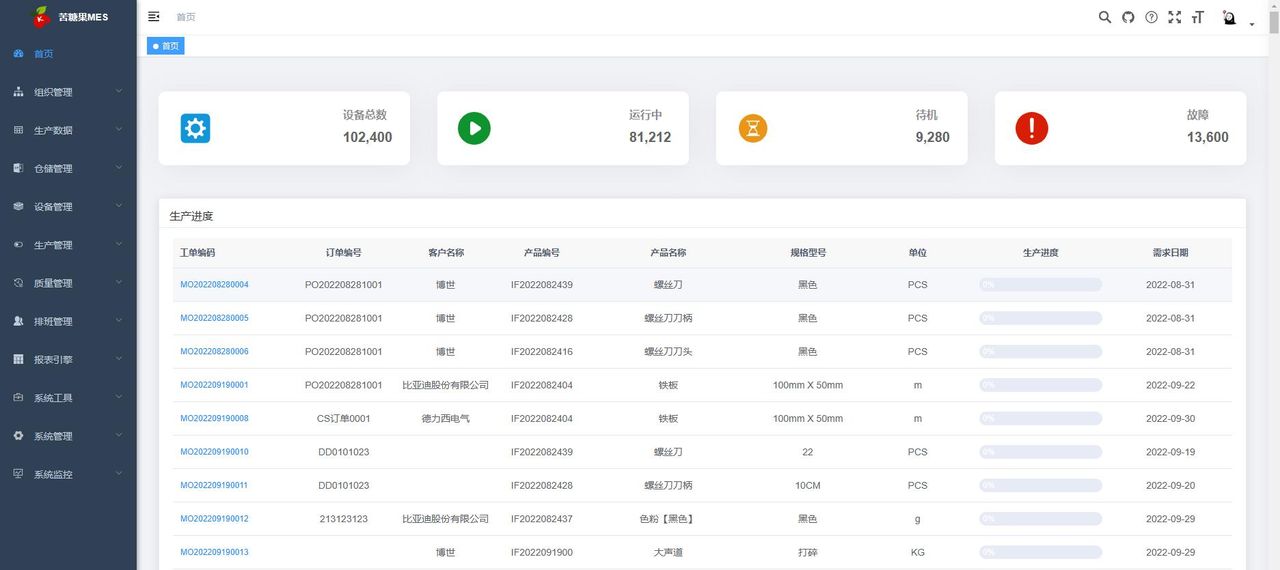Click the 首页 dashboard sidebar icon
1280x570 pixels.
[18, 54]
